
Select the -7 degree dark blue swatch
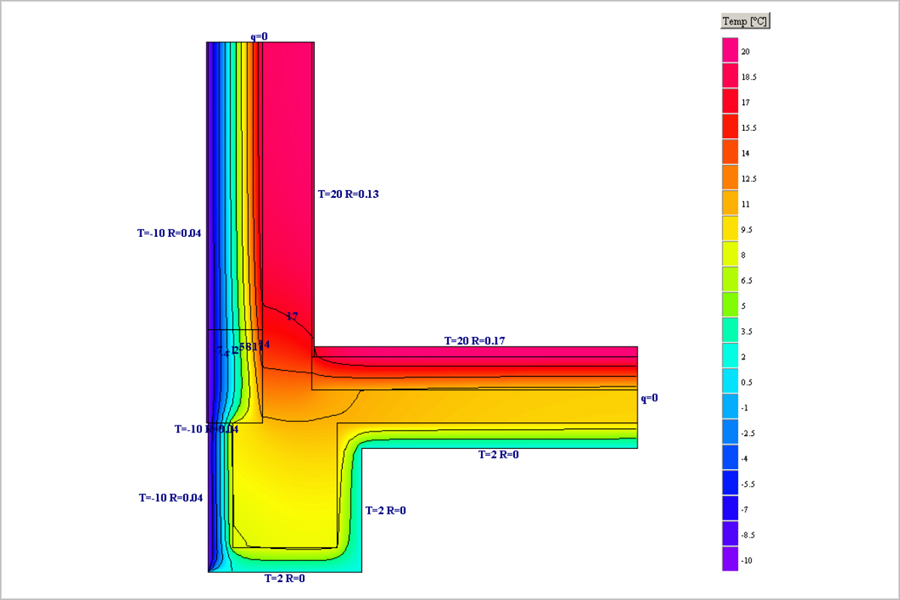(x=730, y=509)
